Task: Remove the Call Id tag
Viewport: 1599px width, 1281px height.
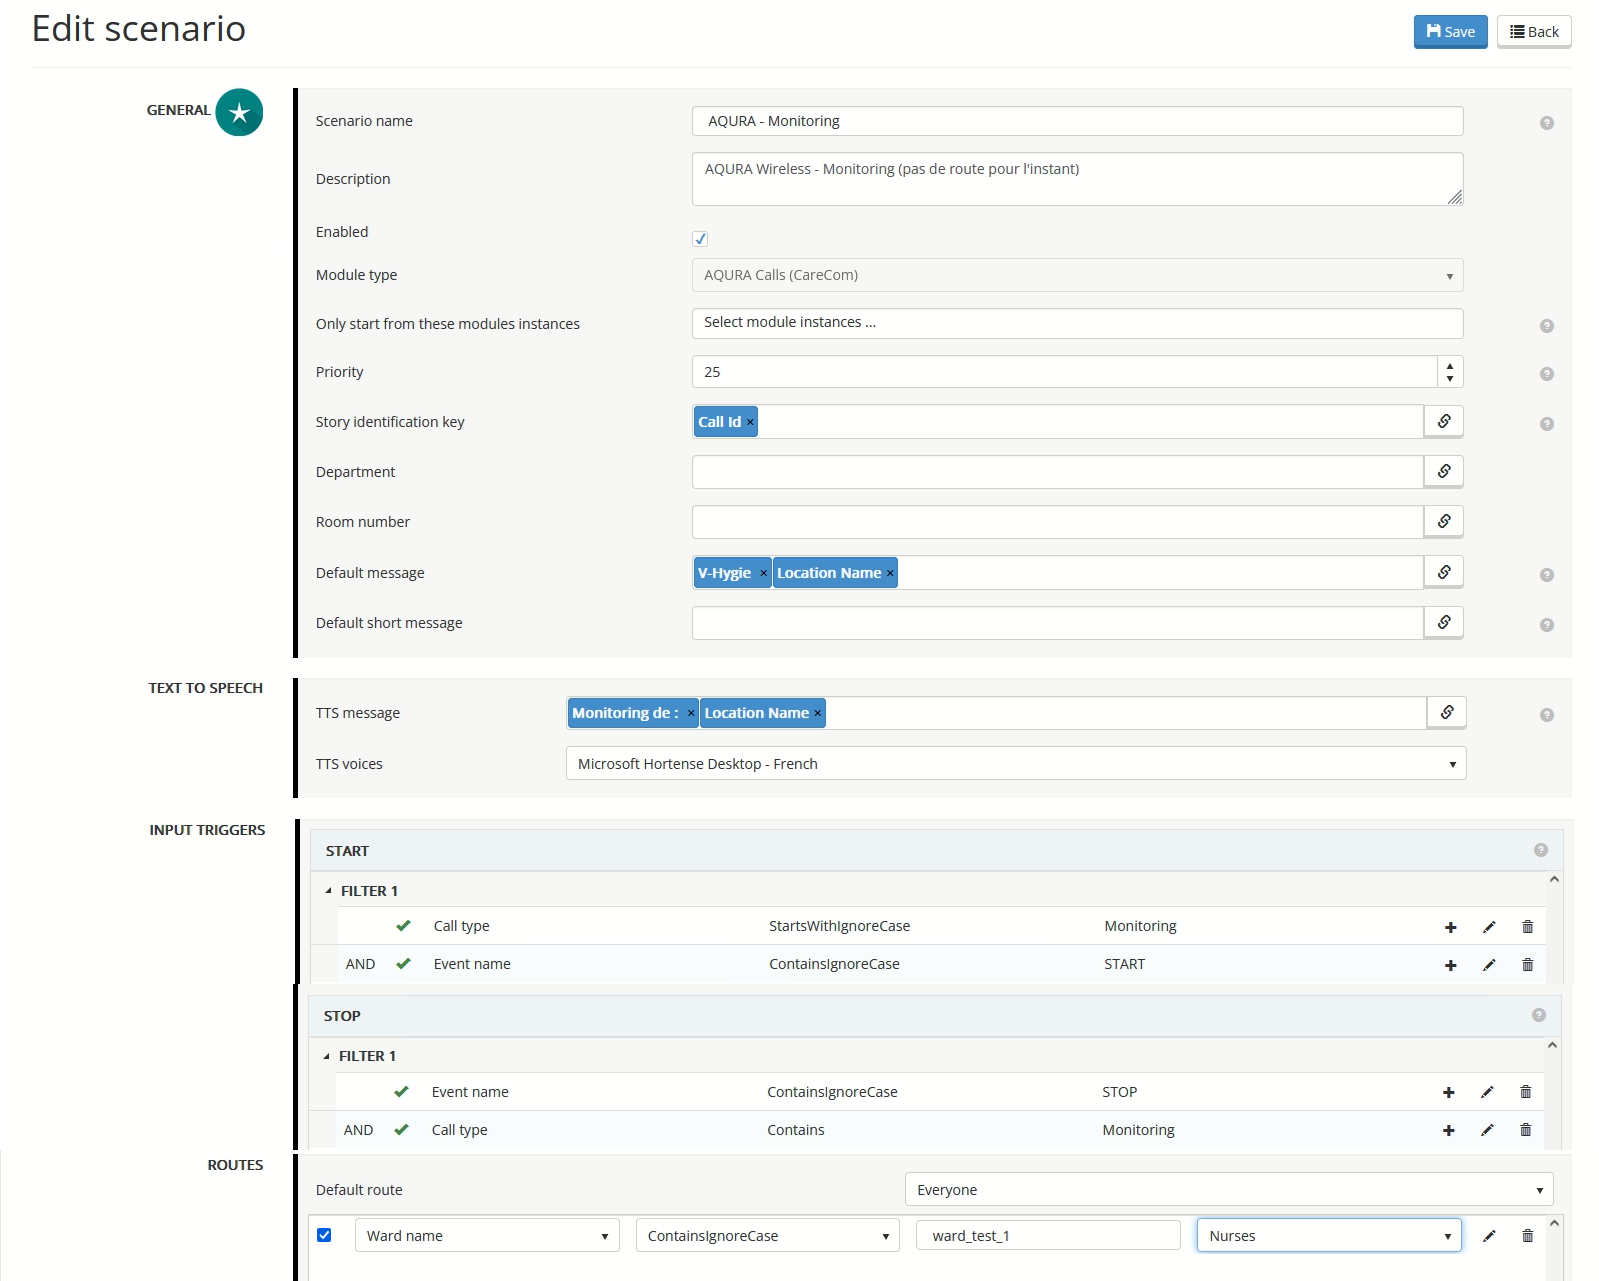Action: [x=750, y=422]
